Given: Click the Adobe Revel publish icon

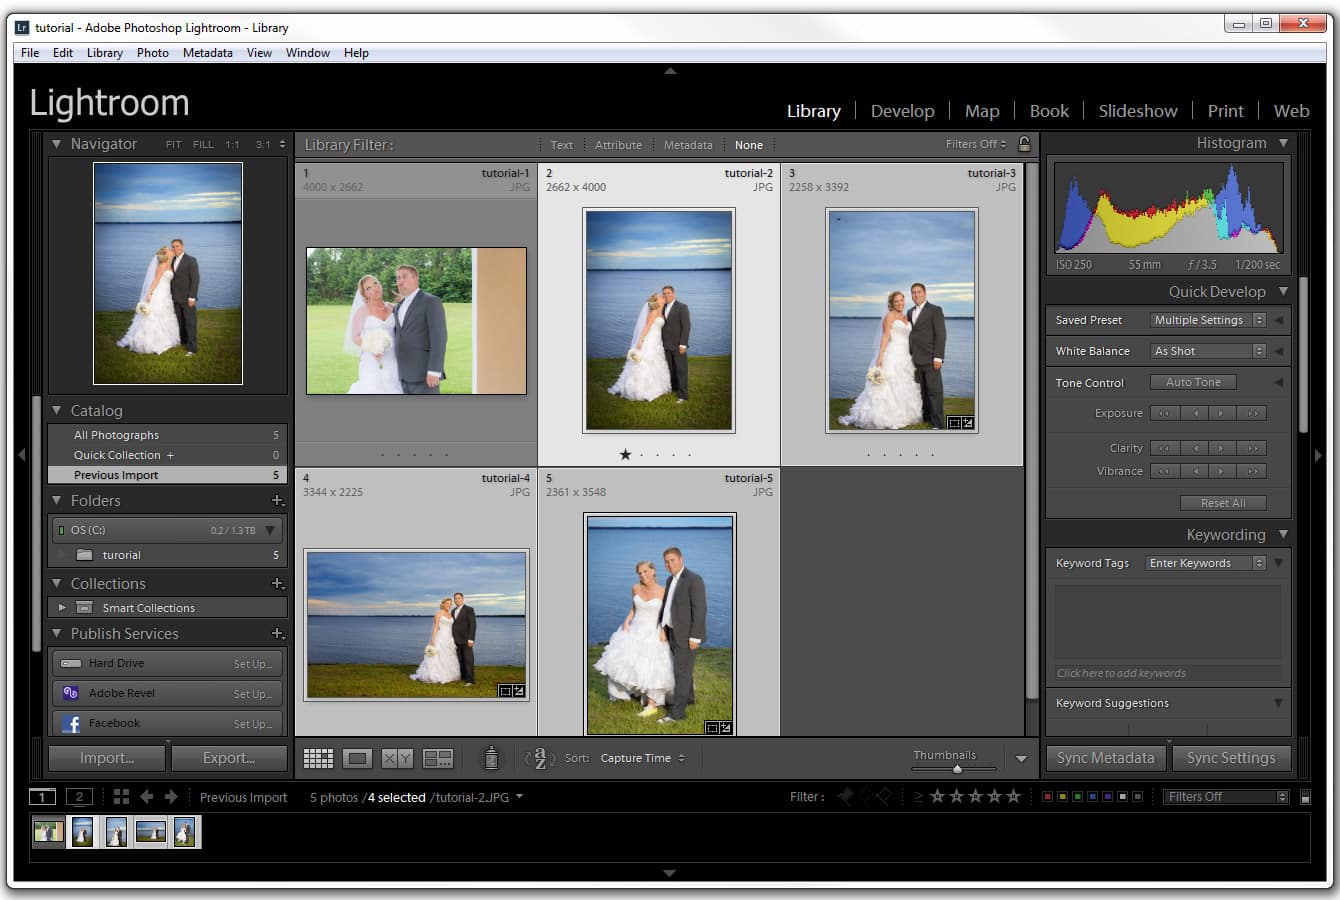Looking at the screenshot, I should (x=71, y=692).
